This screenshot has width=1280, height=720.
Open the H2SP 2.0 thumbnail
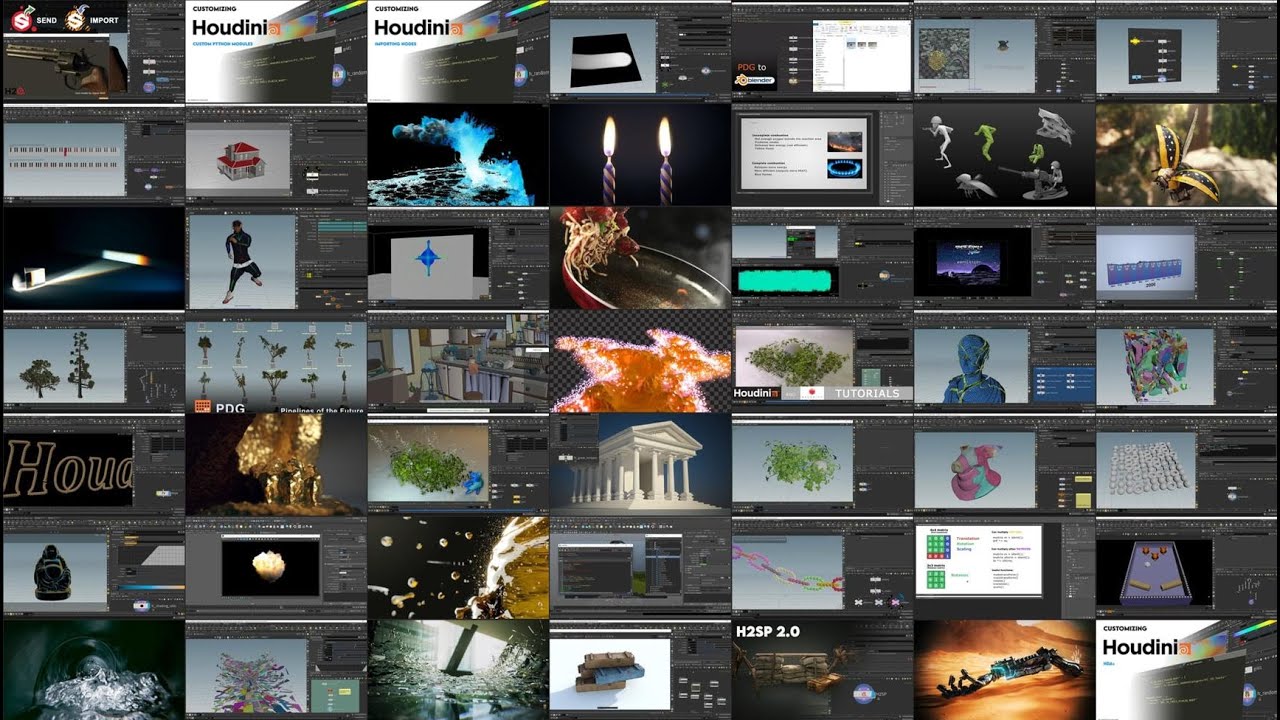pyautogui.click(x=821, y=670)
